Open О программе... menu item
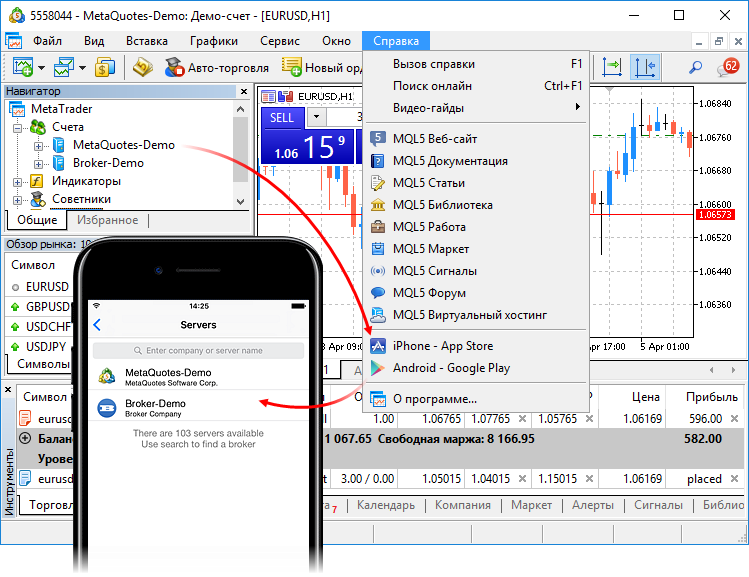The width and height of the screenshot is (749, 577). click(x=476, y=399)
